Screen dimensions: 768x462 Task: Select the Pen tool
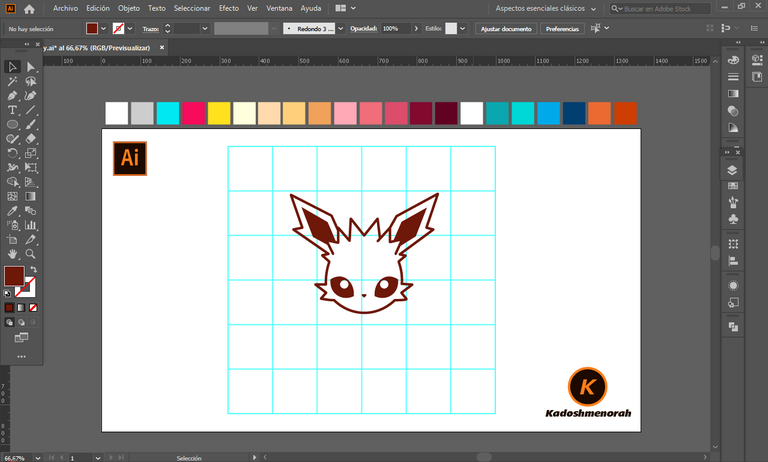tap(12, 96)
